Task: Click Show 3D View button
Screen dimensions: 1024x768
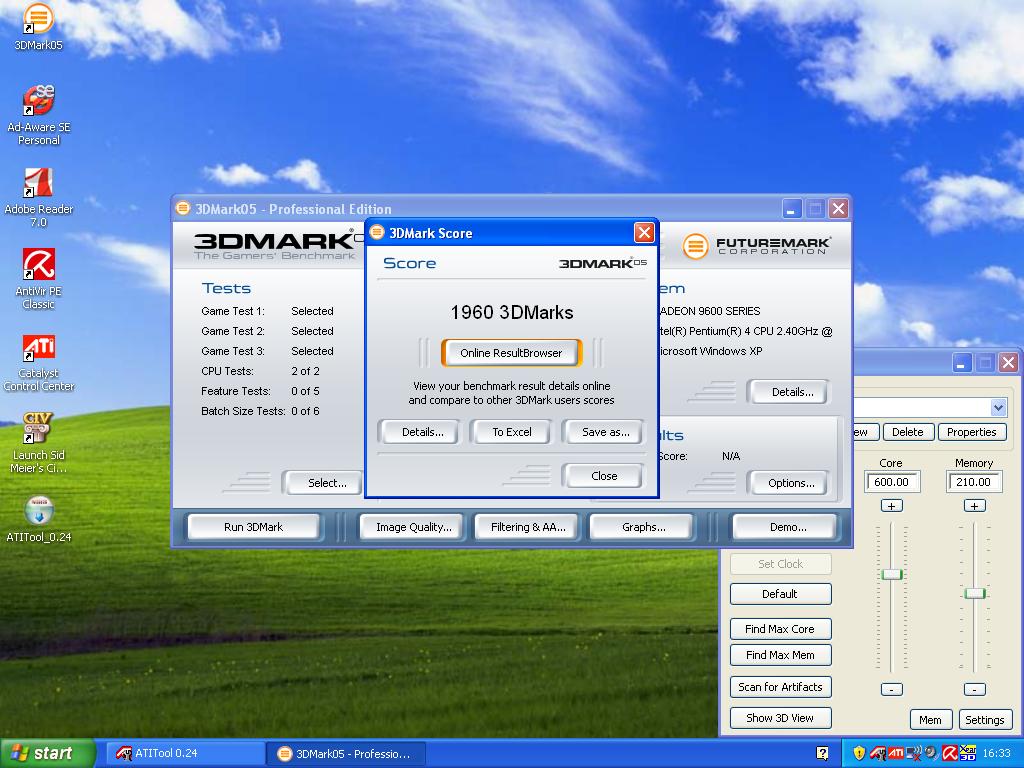Action: click(780, 718)
